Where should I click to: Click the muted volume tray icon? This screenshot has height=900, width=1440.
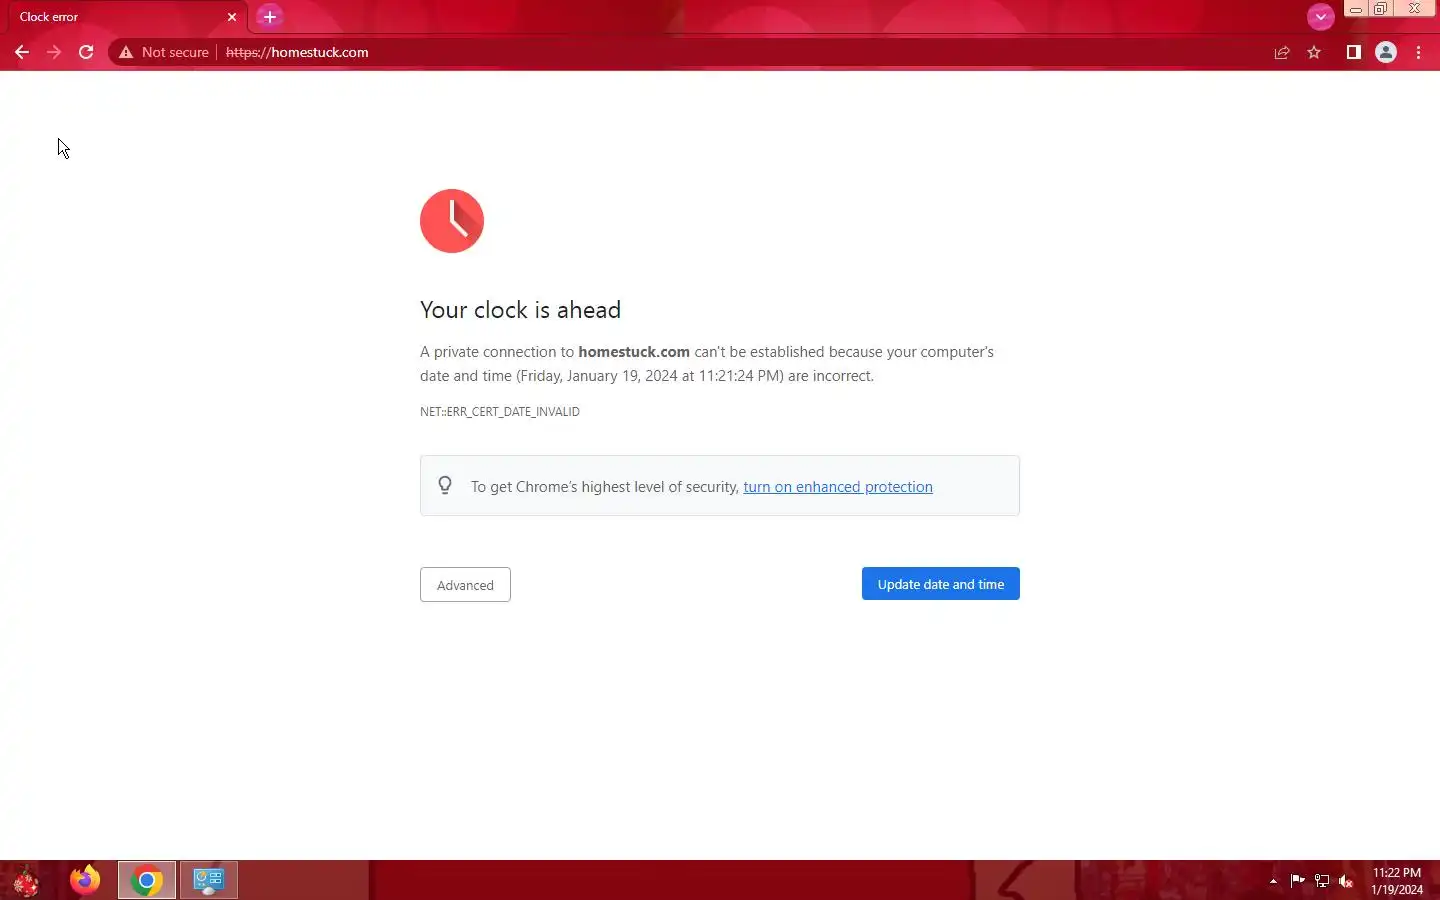pyautogui.click(x=1346, y=881)
